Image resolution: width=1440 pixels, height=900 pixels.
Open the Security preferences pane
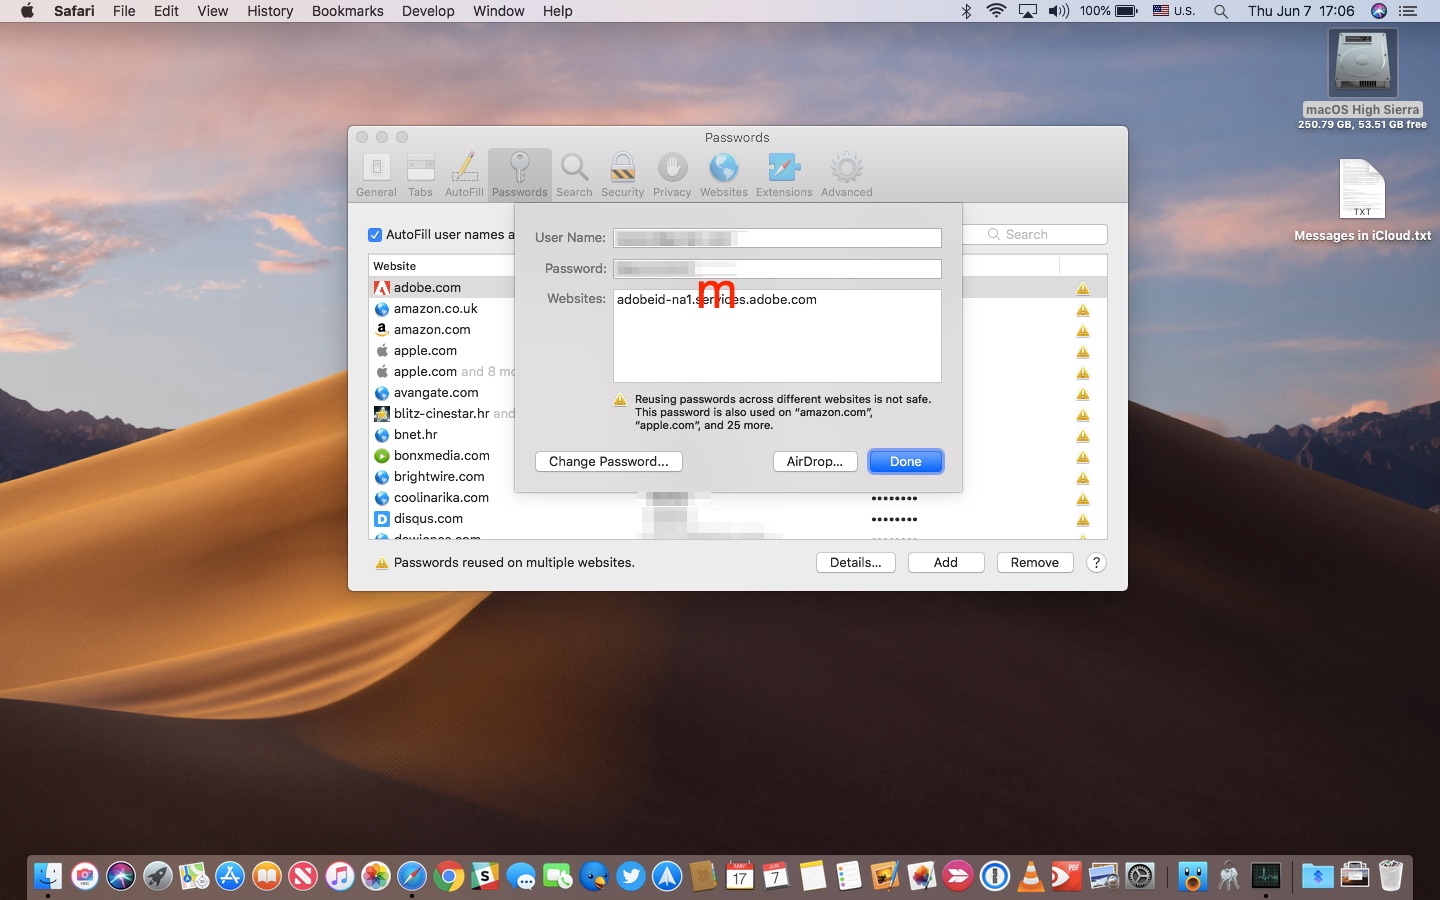pos(622,172)
